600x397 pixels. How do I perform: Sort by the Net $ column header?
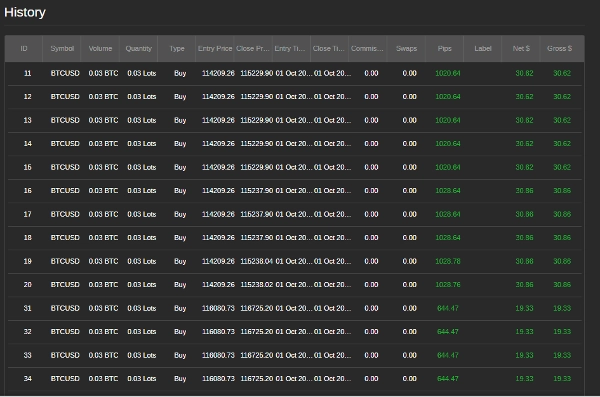(521, 49)
